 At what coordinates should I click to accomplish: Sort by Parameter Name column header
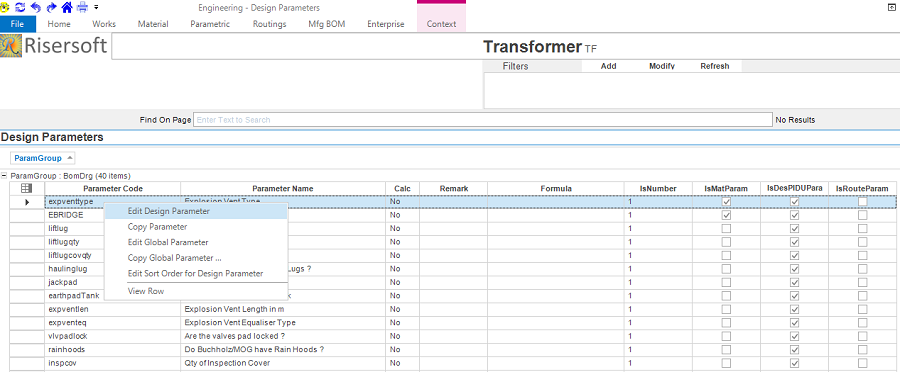point(283,188)
